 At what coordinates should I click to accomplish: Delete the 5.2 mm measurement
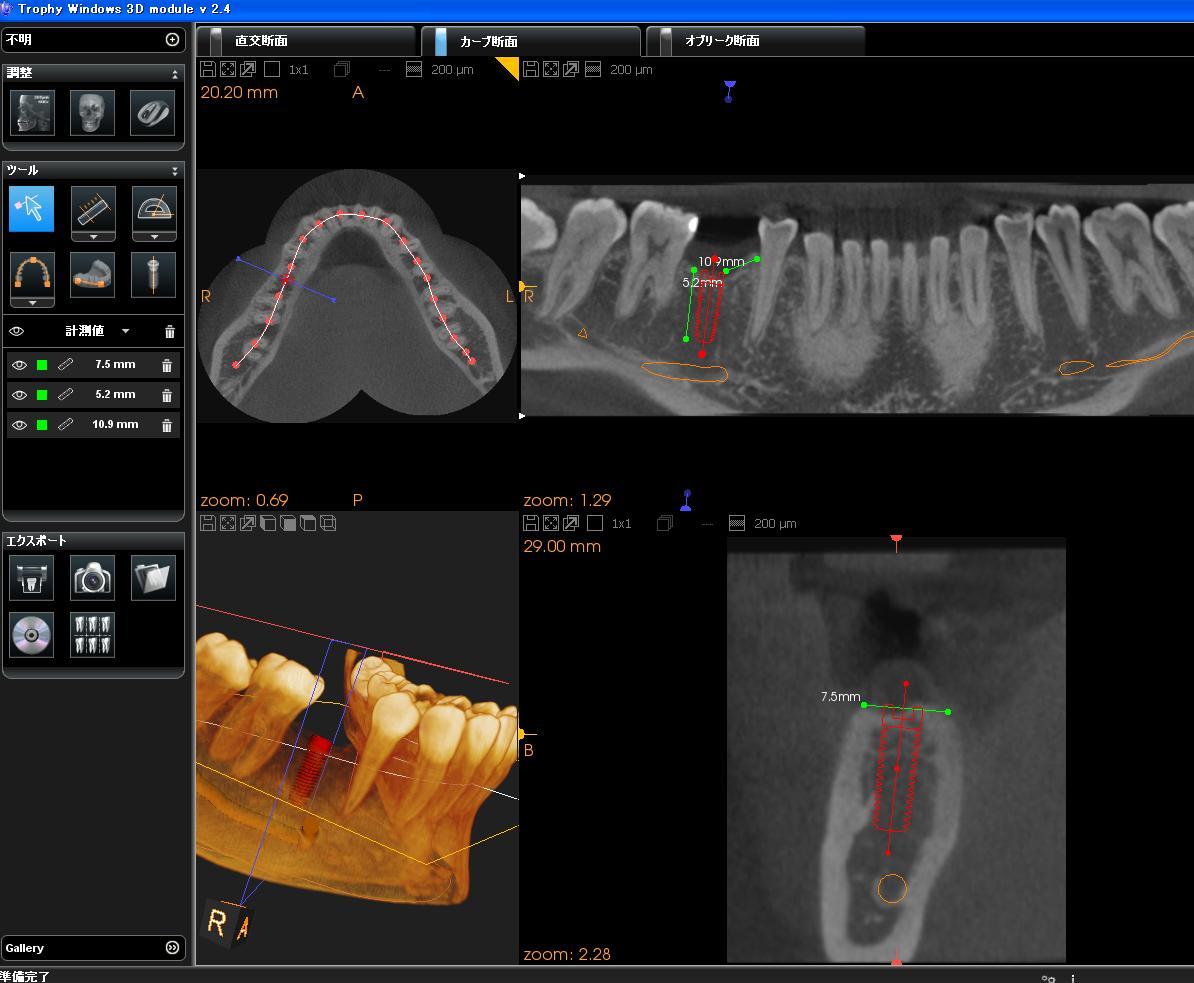(x=167, y=395)
